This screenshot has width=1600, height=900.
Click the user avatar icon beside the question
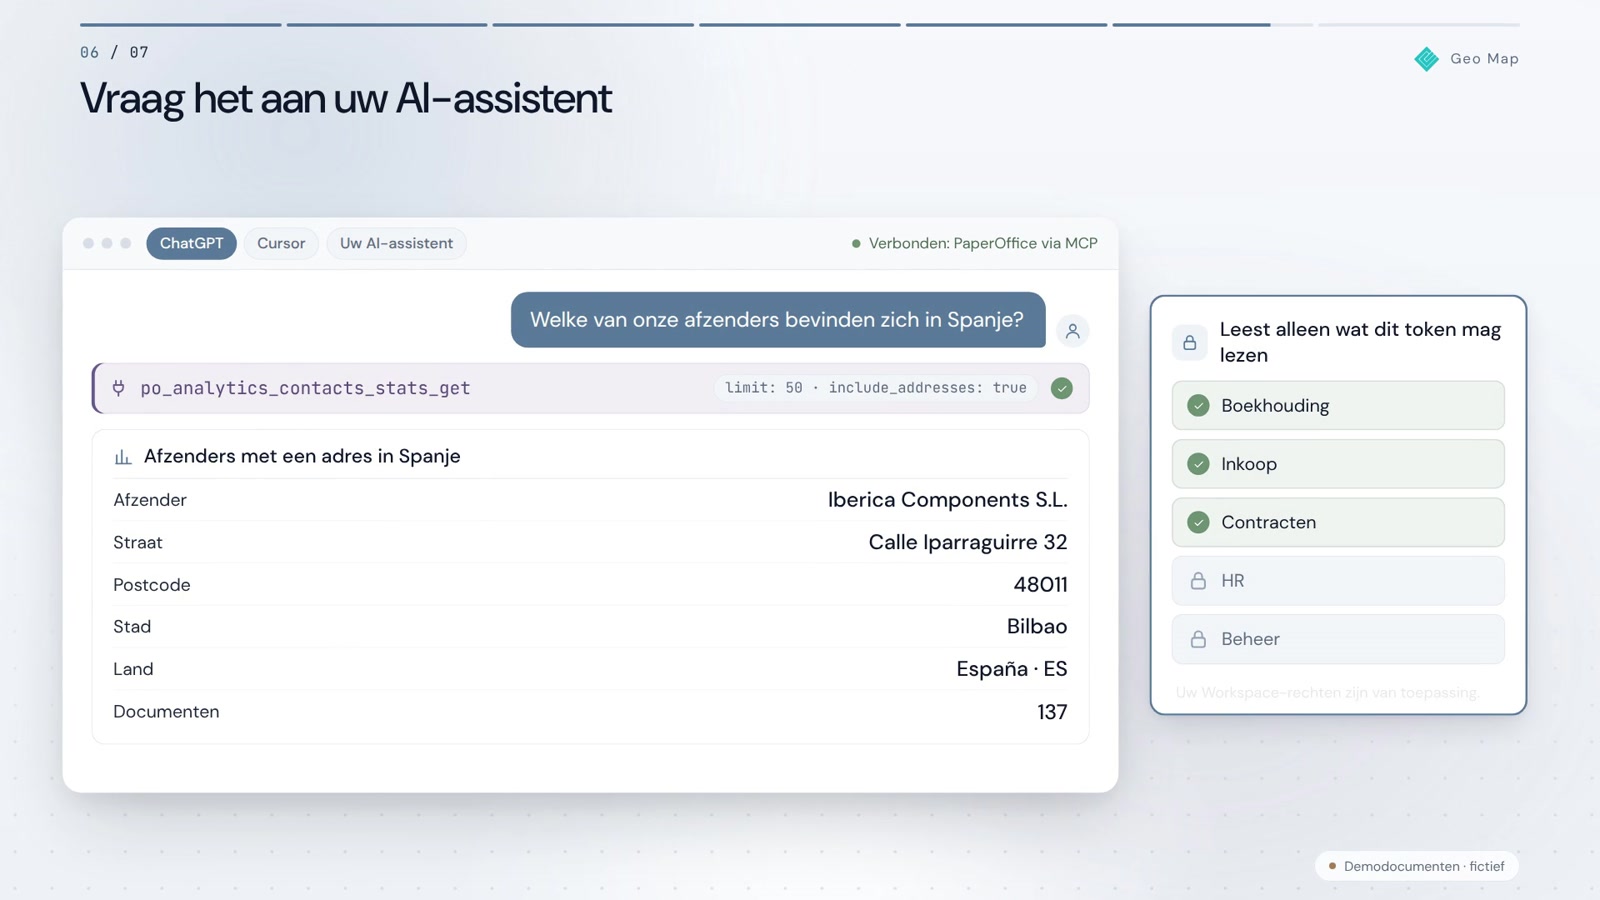coord(1072,331)
